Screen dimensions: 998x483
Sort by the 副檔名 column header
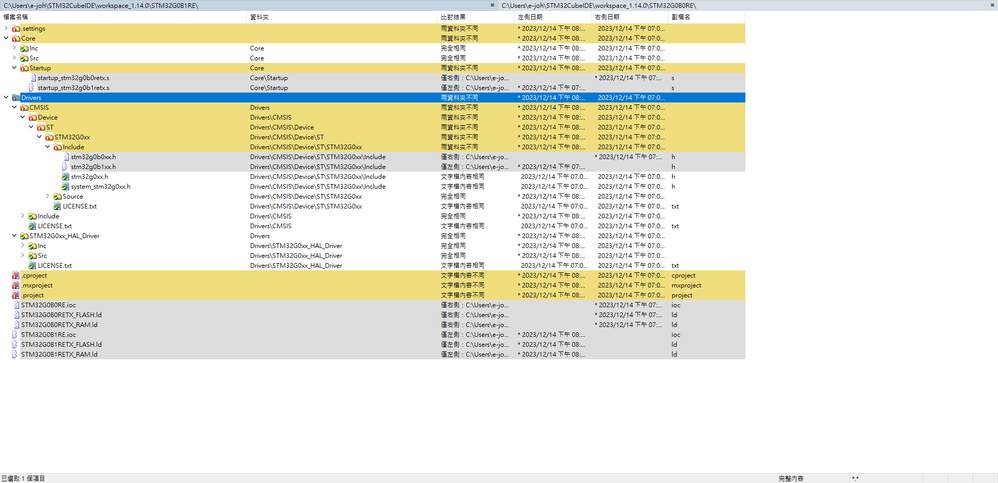point(706,17)
